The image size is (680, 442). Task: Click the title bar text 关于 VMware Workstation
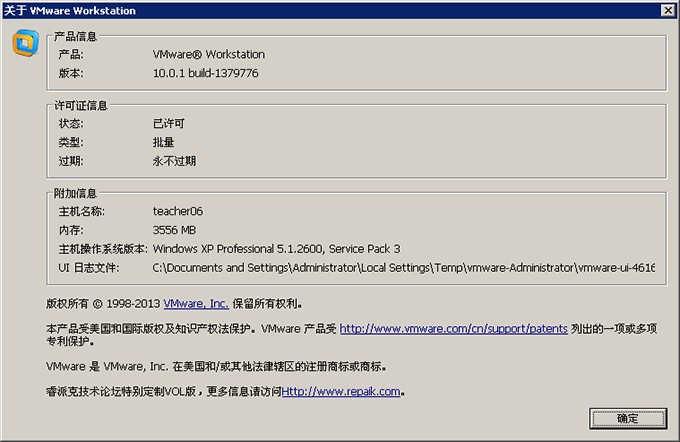70,10
